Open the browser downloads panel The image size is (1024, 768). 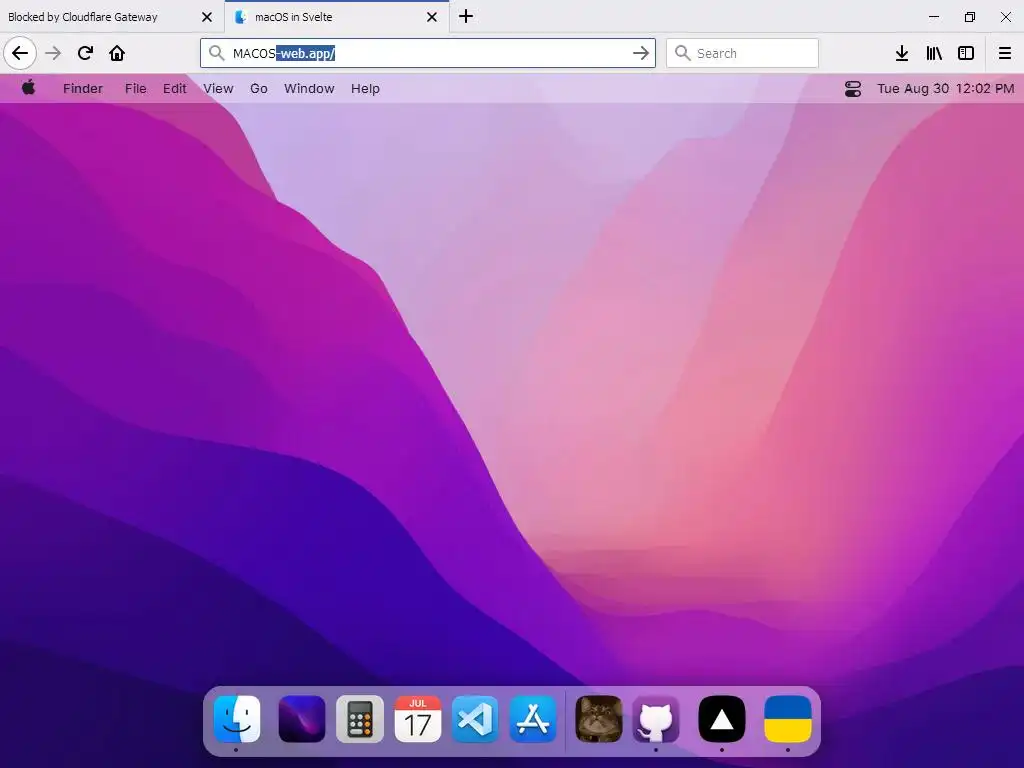point(902,53)
